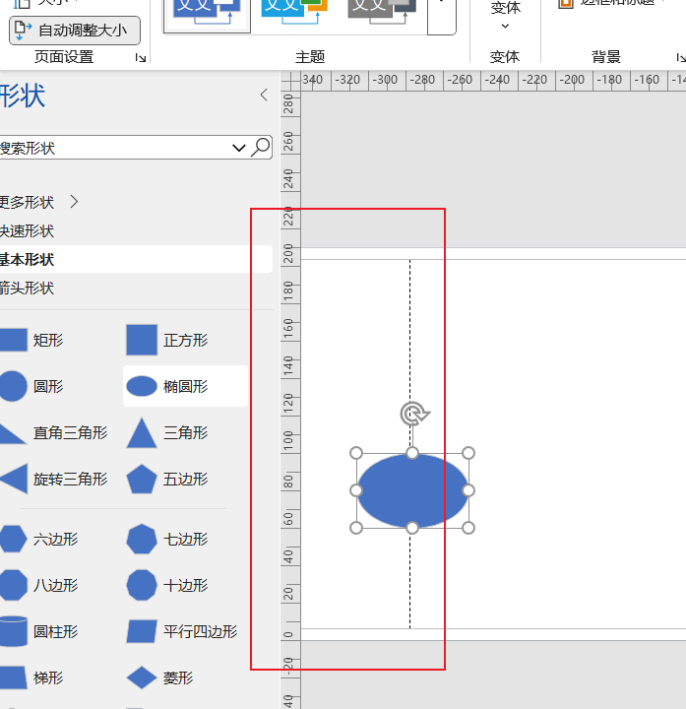This screenshot has width=686, height=709.
Task: Select the Hexagon (六边形) shape
Action: point(39,539)
